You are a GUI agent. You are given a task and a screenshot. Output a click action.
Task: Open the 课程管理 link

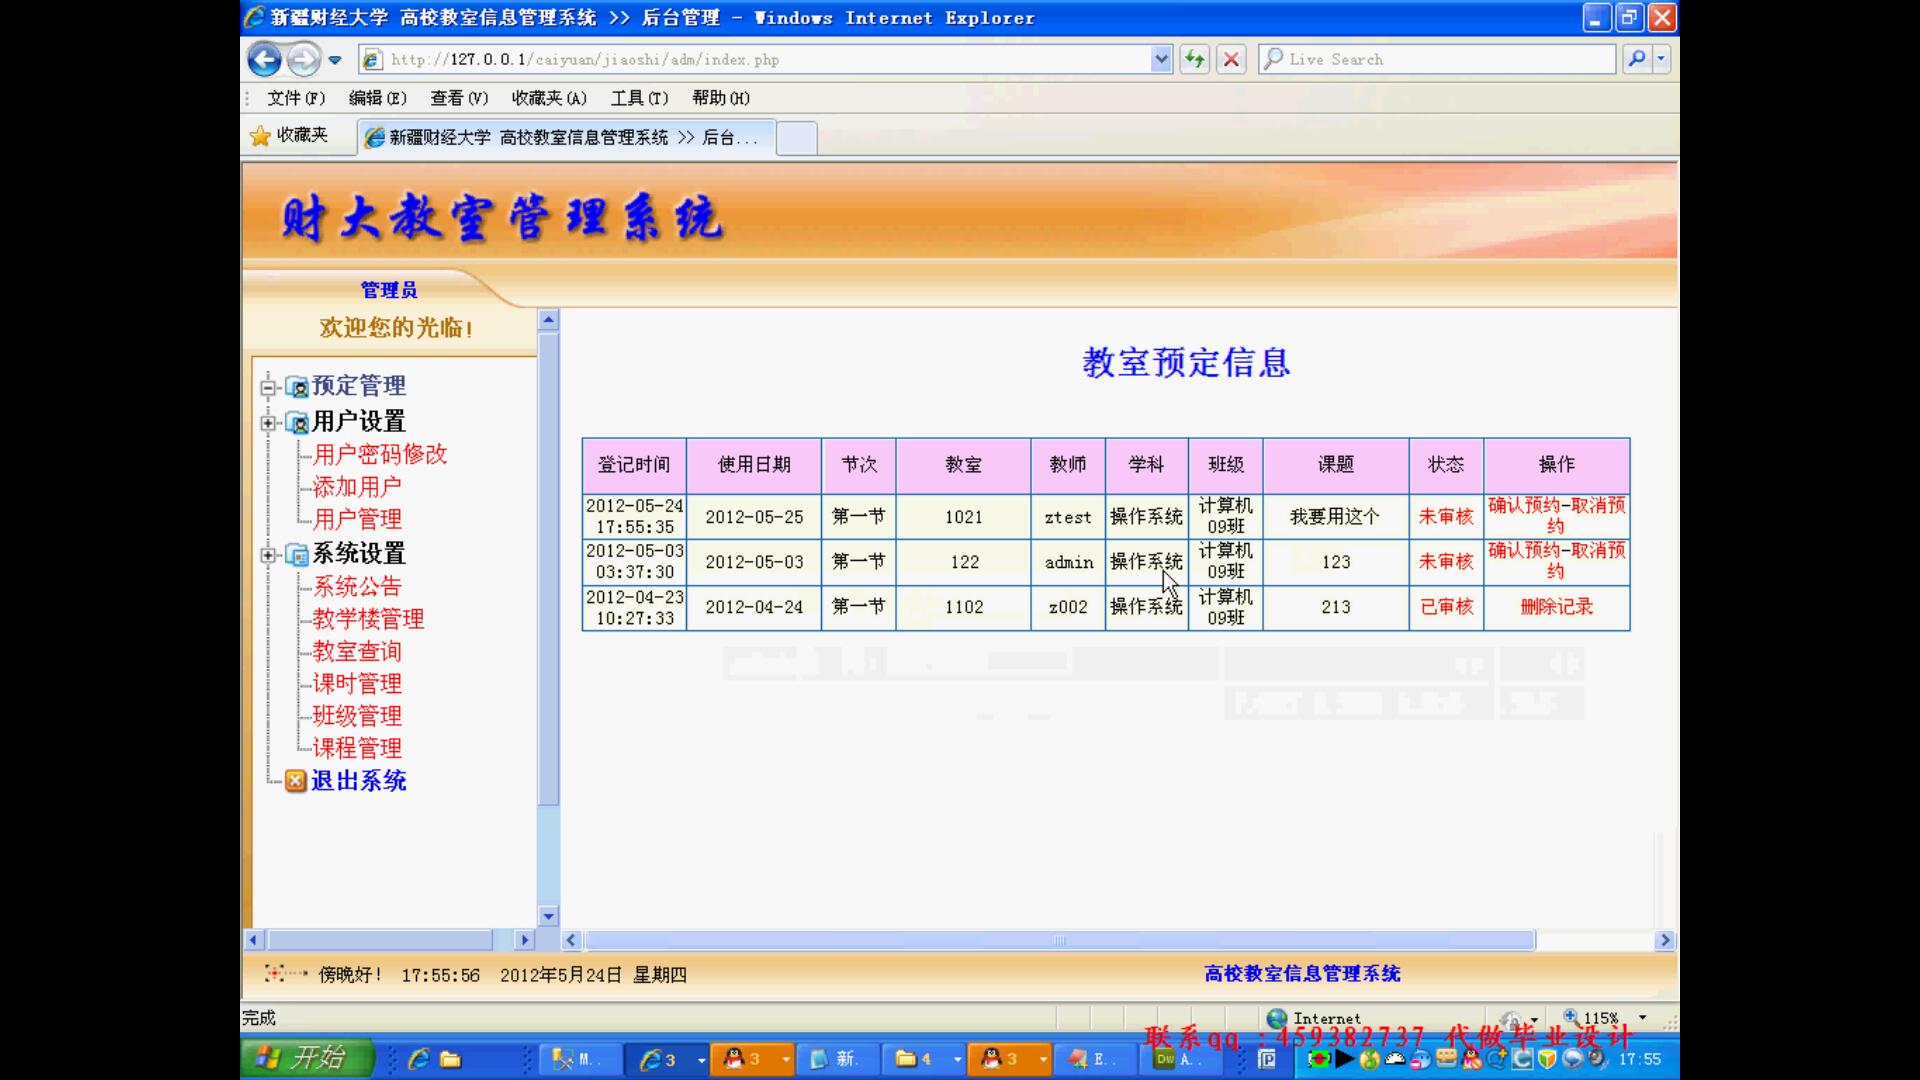(357, 748)
